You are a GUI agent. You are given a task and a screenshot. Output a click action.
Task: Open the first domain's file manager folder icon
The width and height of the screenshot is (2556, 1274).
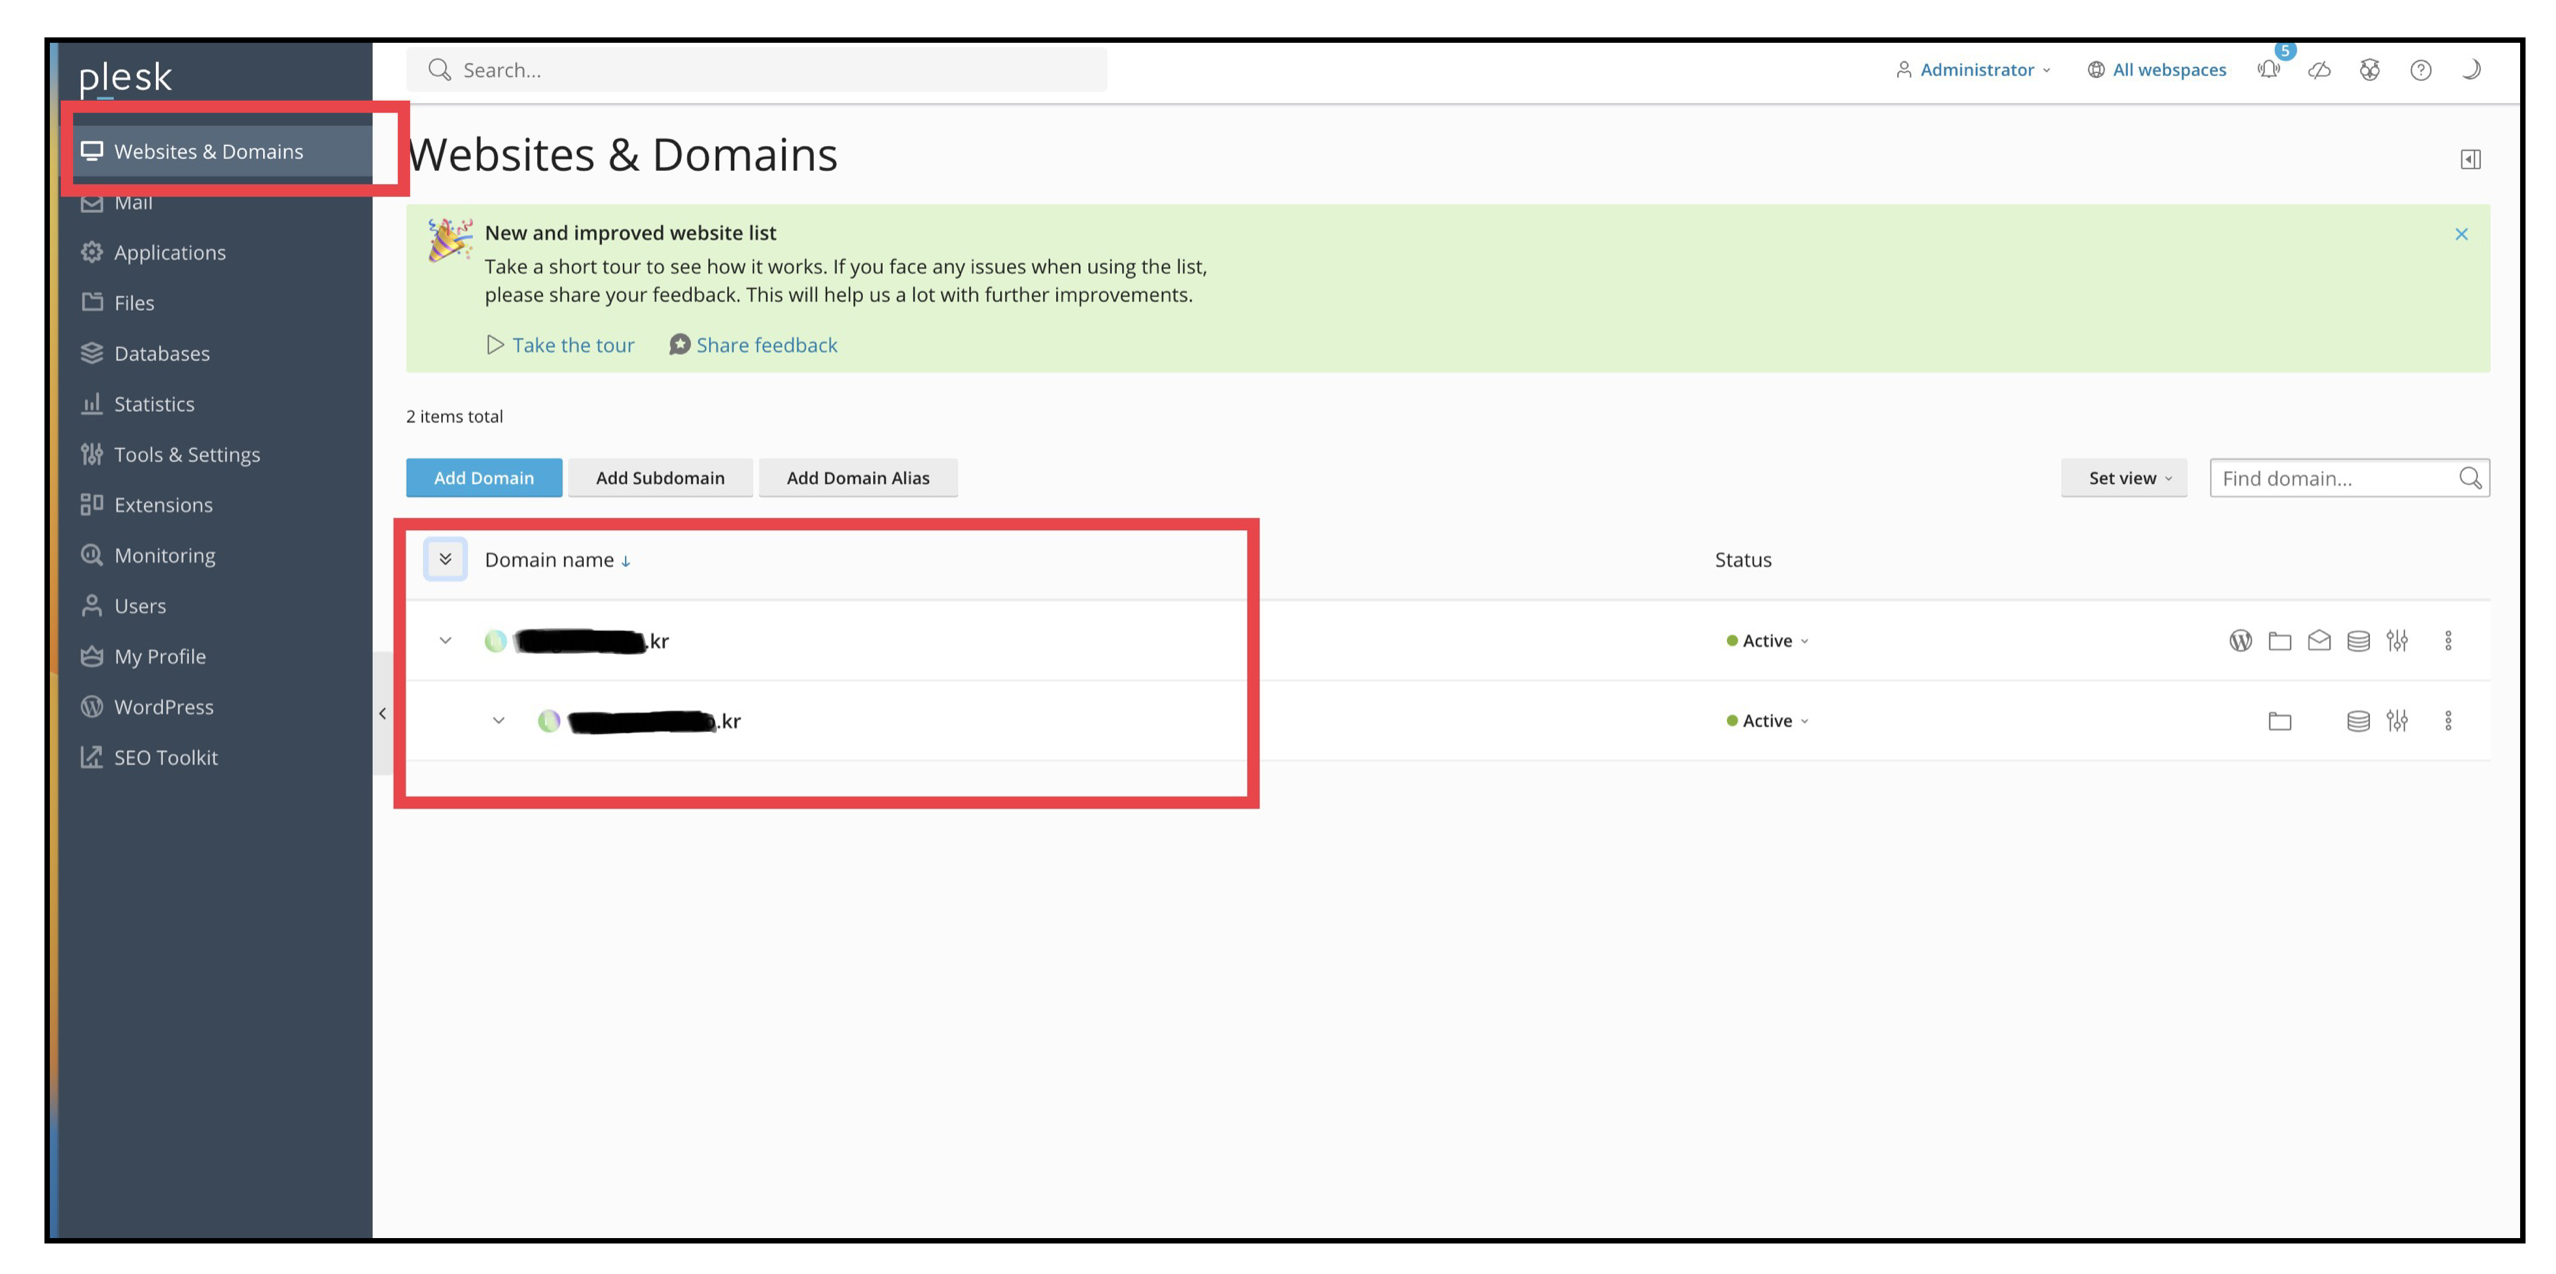[2278, 640]
